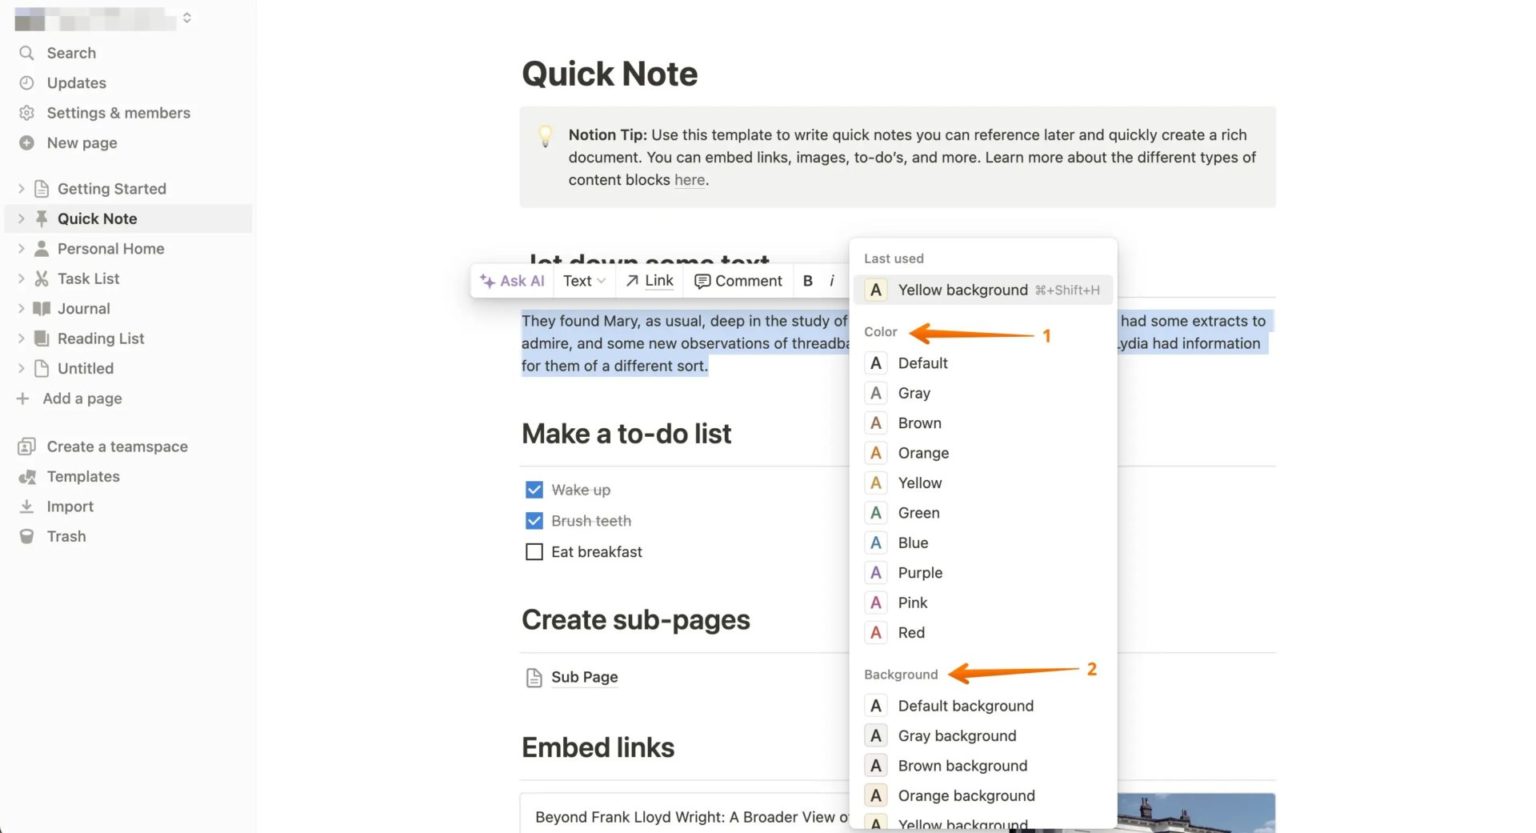This screenshot has height=833, width=1536.
Task: Apply bold formatting with the B icon
Action: (x=807, y=281)
